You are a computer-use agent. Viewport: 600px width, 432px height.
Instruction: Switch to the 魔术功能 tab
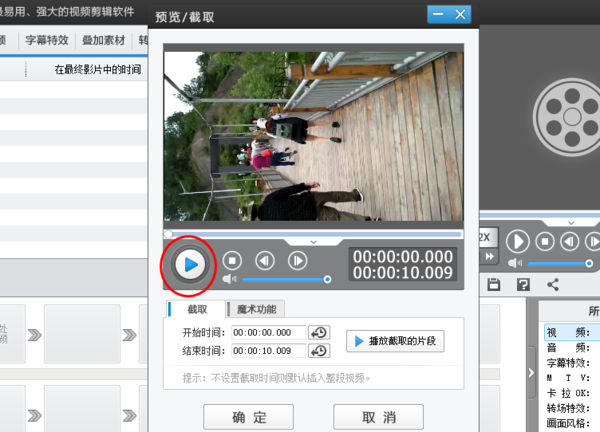257,309
